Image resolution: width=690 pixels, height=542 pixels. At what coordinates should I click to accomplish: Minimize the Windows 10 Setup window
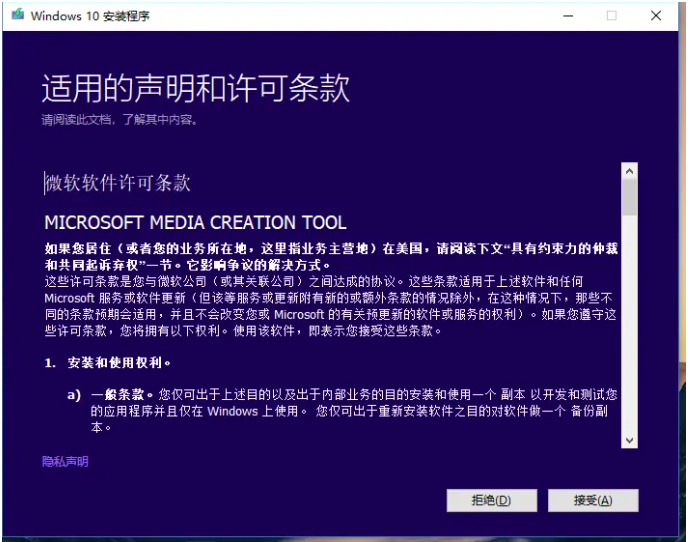[568, 16]
